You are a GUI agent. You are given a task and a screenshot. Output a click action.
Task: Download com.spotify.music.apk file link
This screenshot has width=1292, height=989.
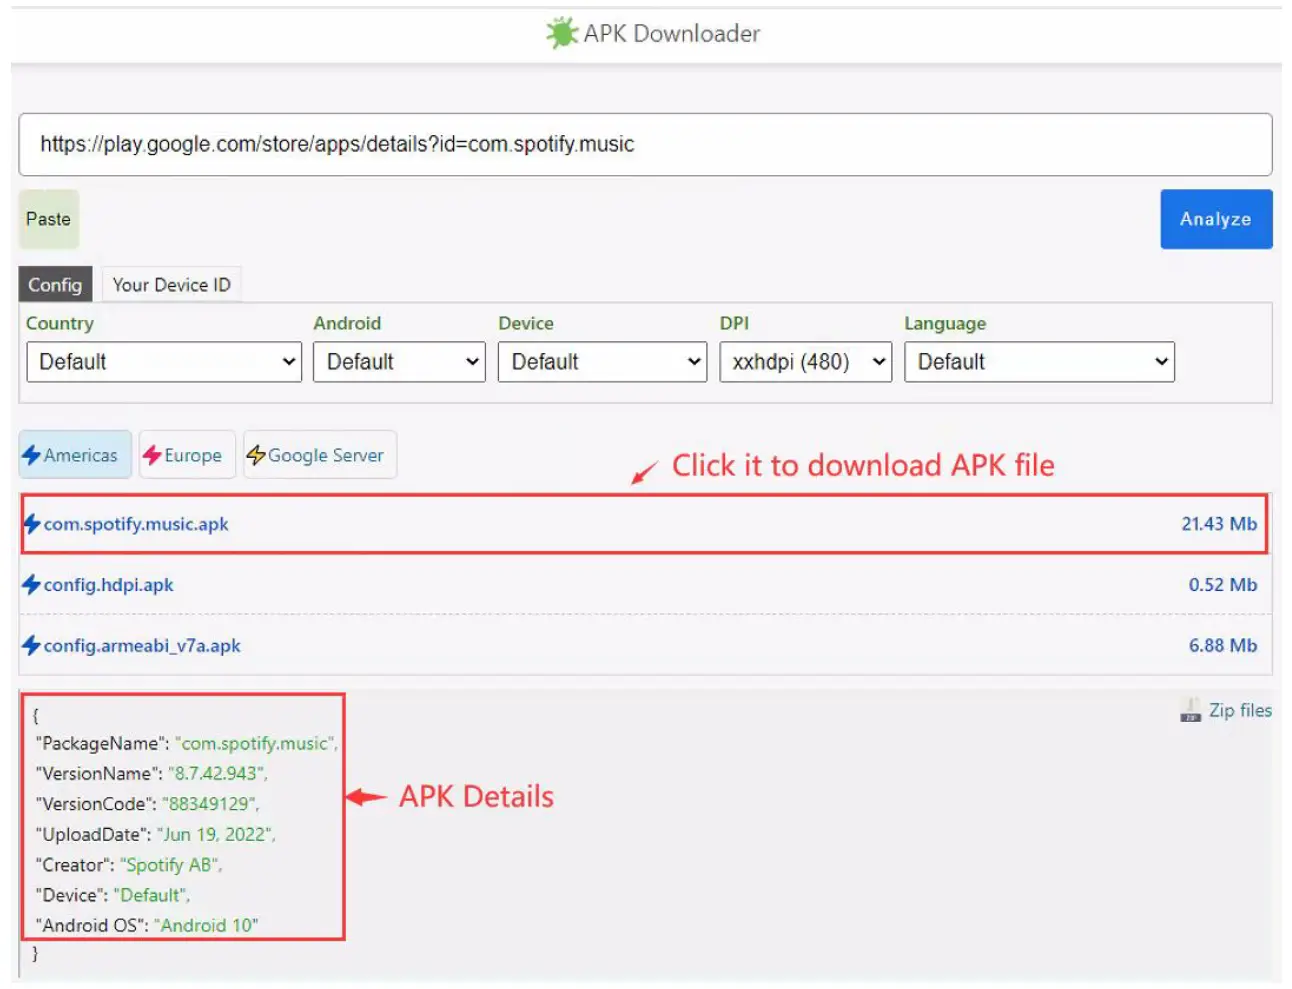[x=136, y=524]
